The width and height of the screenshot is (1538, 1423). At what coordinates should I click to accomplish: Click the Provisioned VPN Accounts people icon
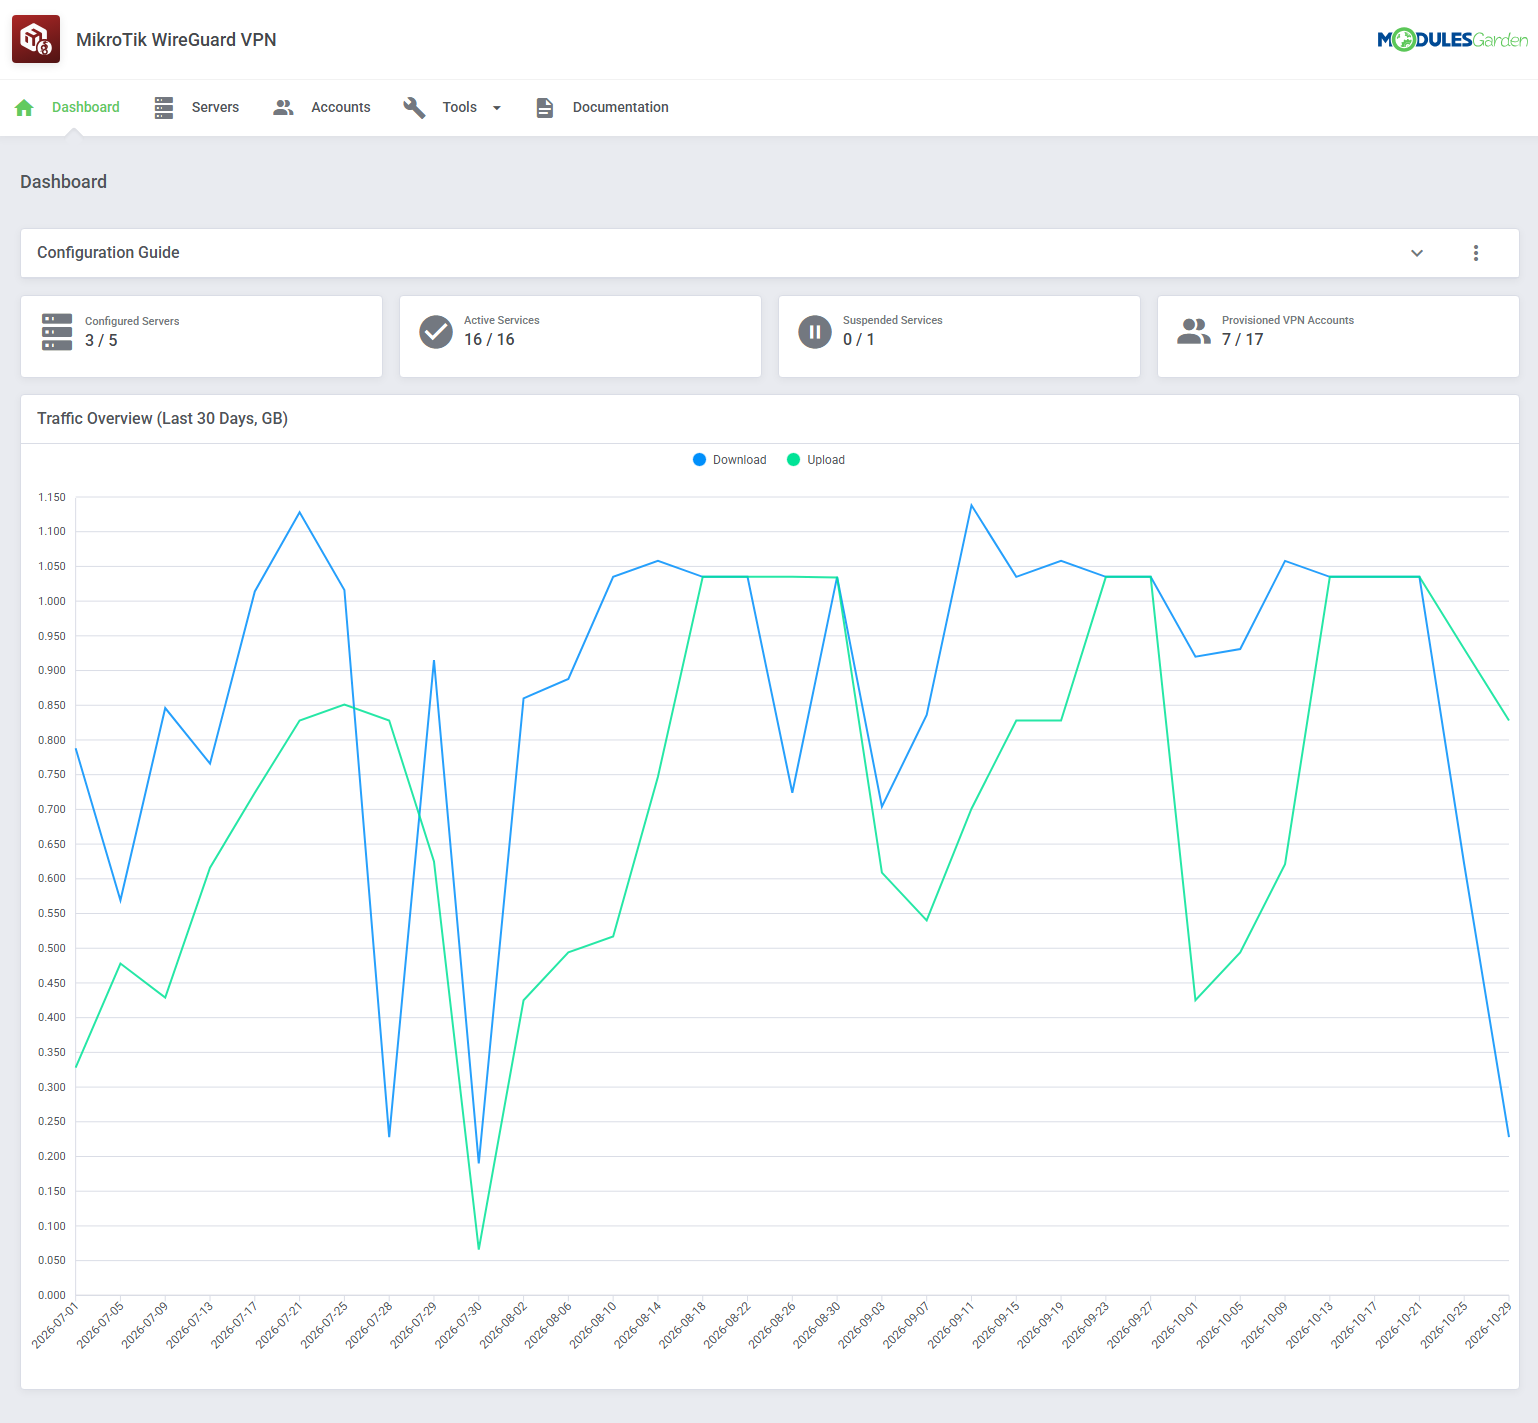[1194, 331]
